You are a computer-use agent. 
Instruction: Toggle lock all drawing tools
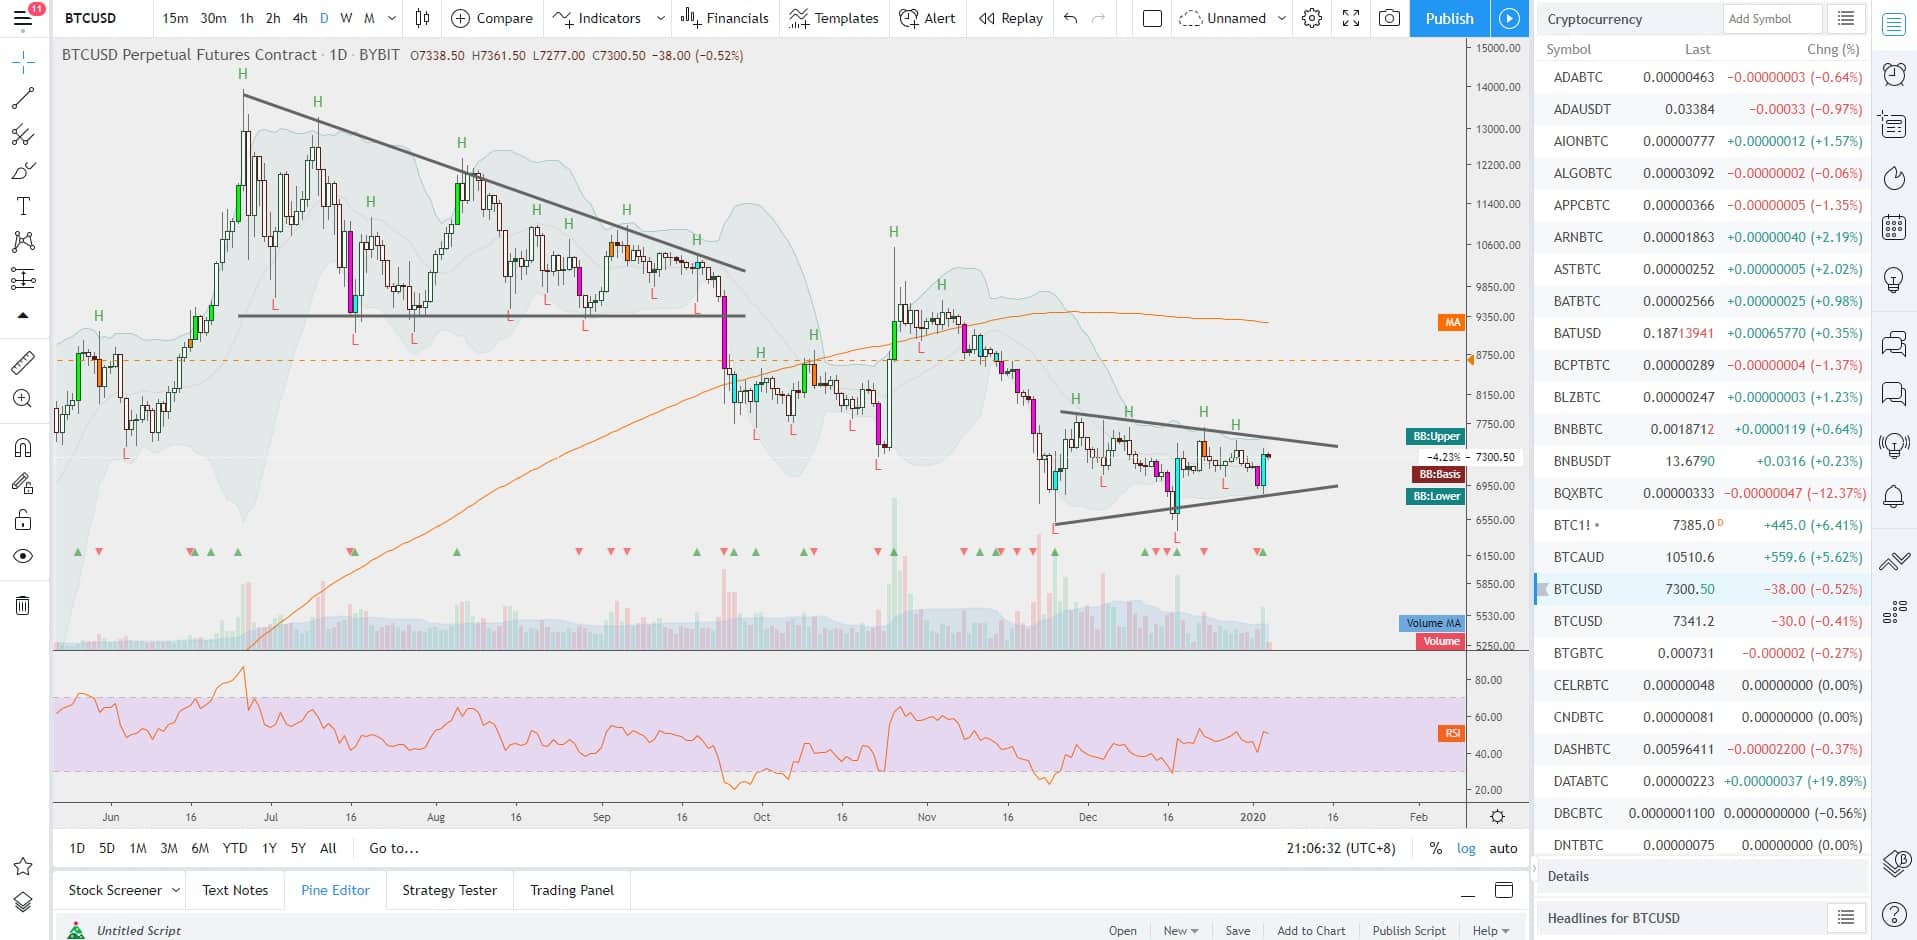tap(23, 520)
